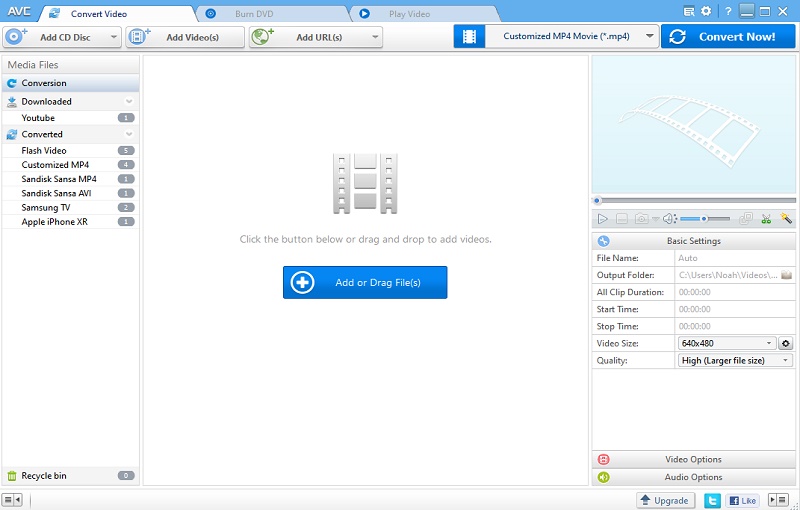Screen dimensions: 800x510
Task: Click the Facebook Like button
Action: [x=742, y=500]
